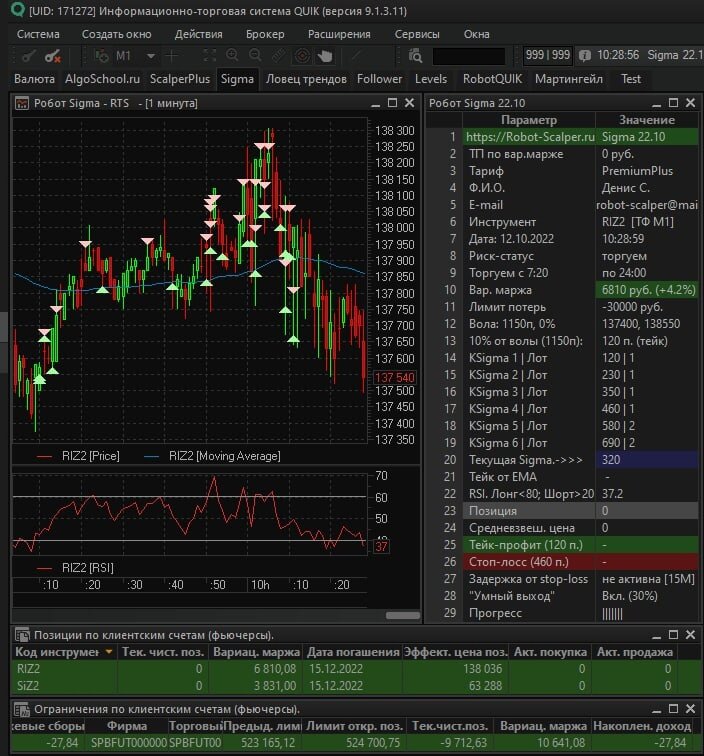Open the Система menu
The image size is (704, 756).
tap(38, 34)
